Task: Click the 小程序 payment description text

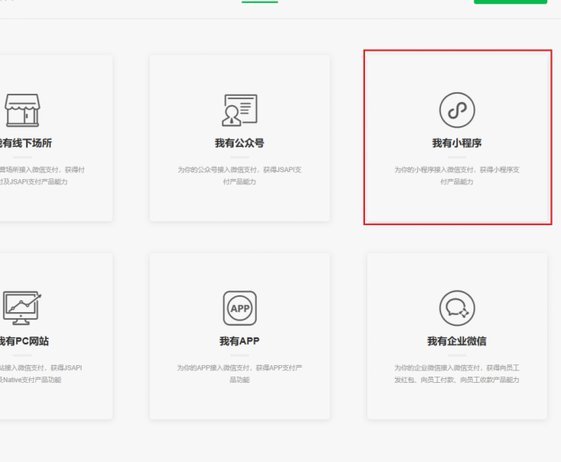Action: point(457,175)
